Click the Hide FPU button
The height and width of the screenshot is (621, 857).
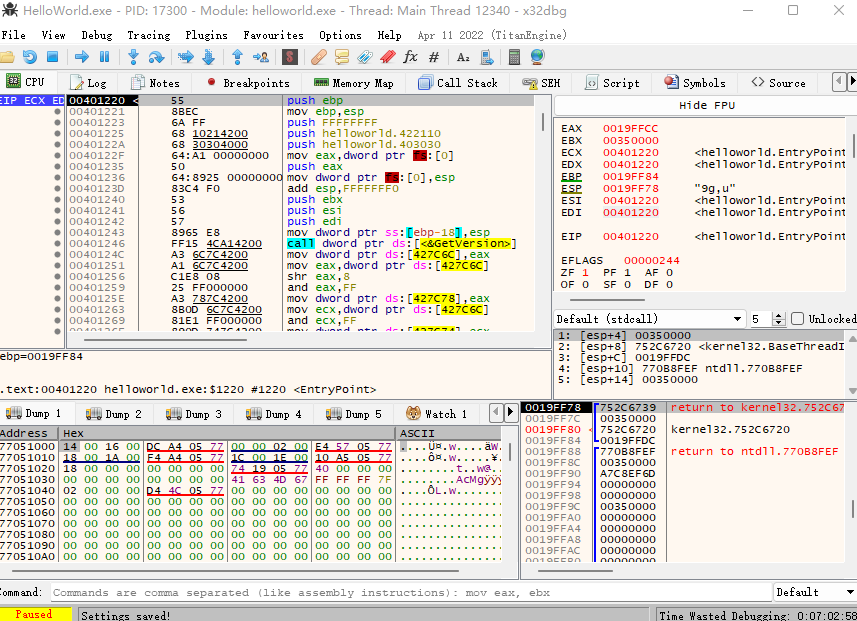point(707,106)
